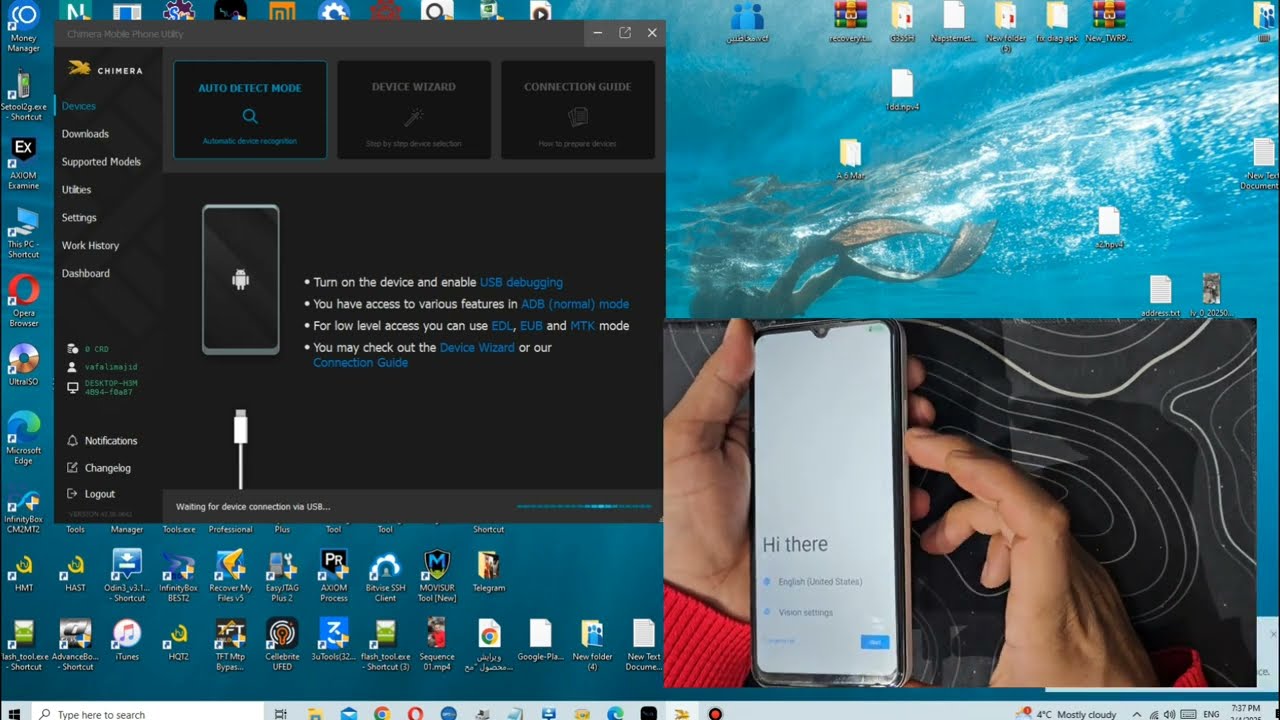Image resolution: width=1280 pixels, height=720 pixels.
Task: Open Odin3 shortcut on desktop
Action: pos(128,575)
